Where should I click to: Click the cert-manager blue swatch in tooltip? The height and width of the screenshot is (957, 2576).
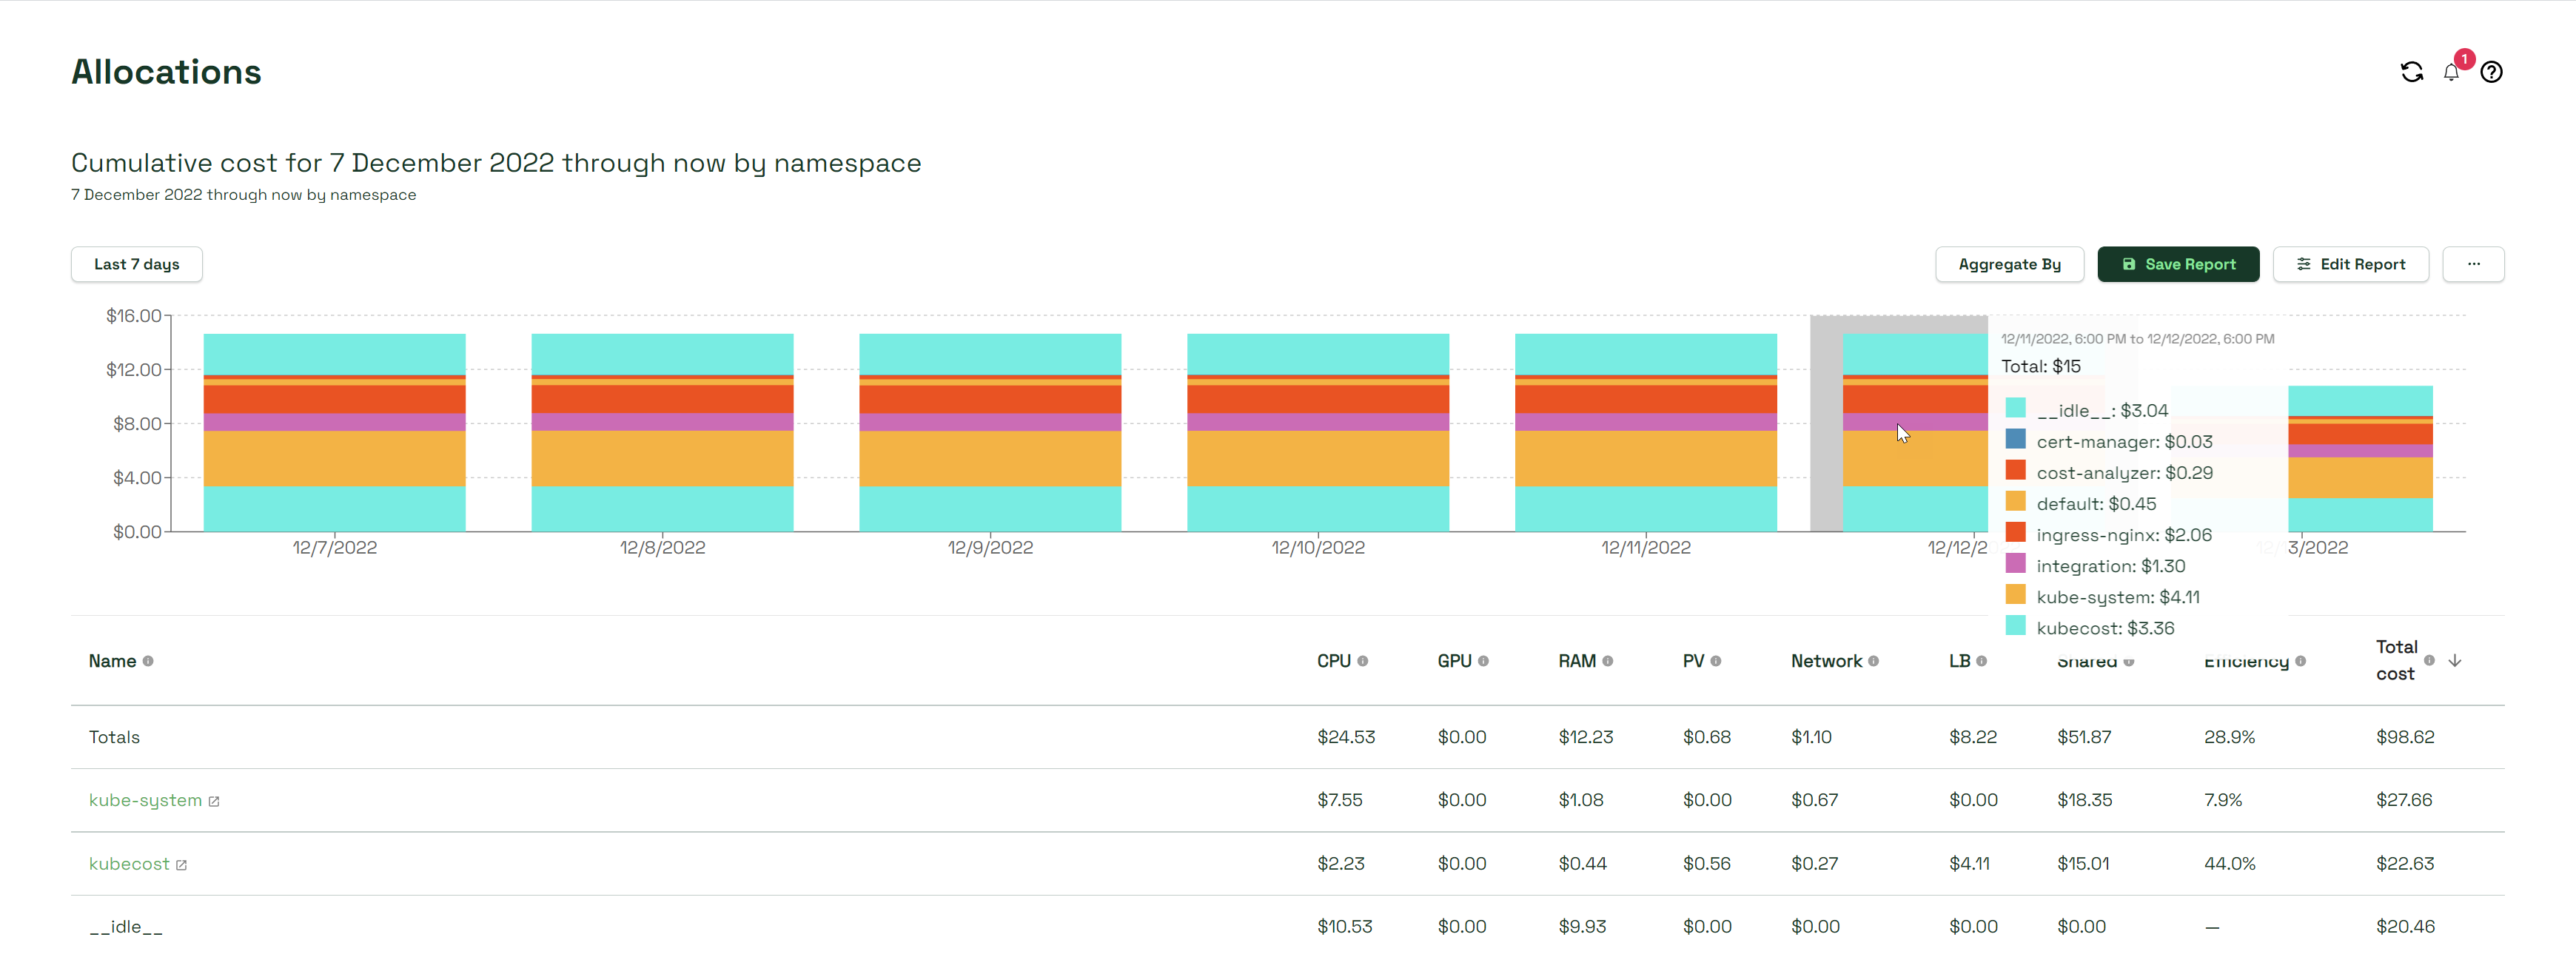(2015, 439)
